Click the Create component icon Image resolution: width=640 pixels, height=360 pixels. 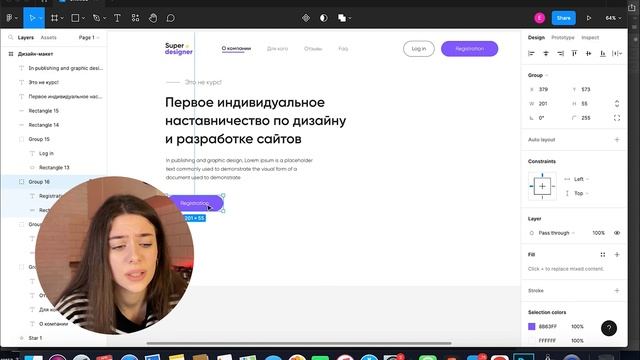tap(306, 18)
